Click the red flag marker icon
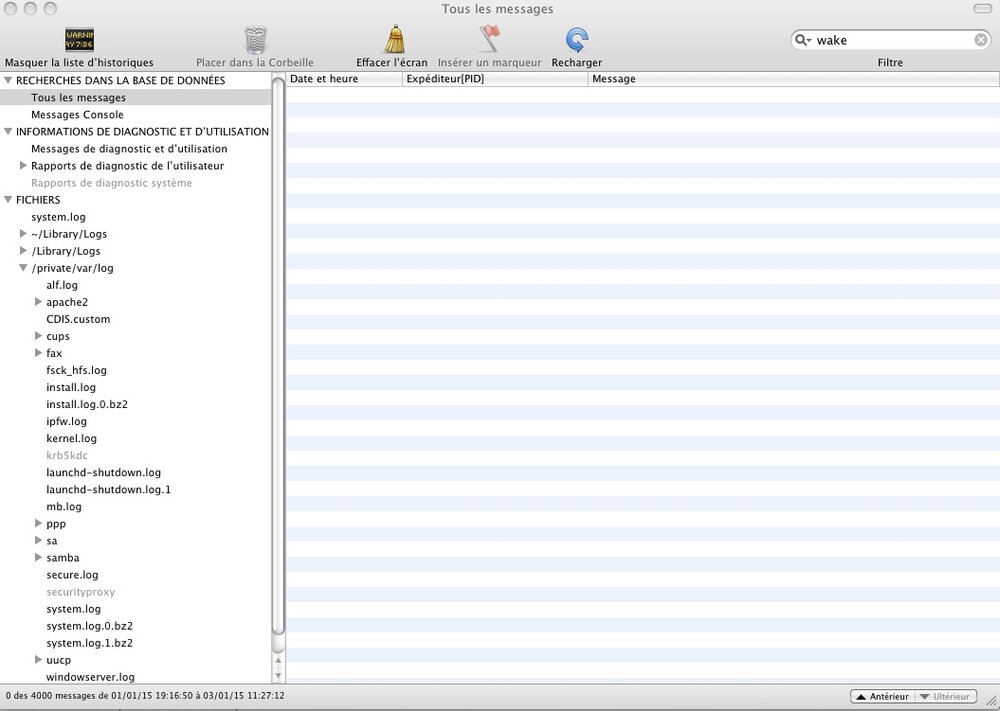 coord(489,40)
